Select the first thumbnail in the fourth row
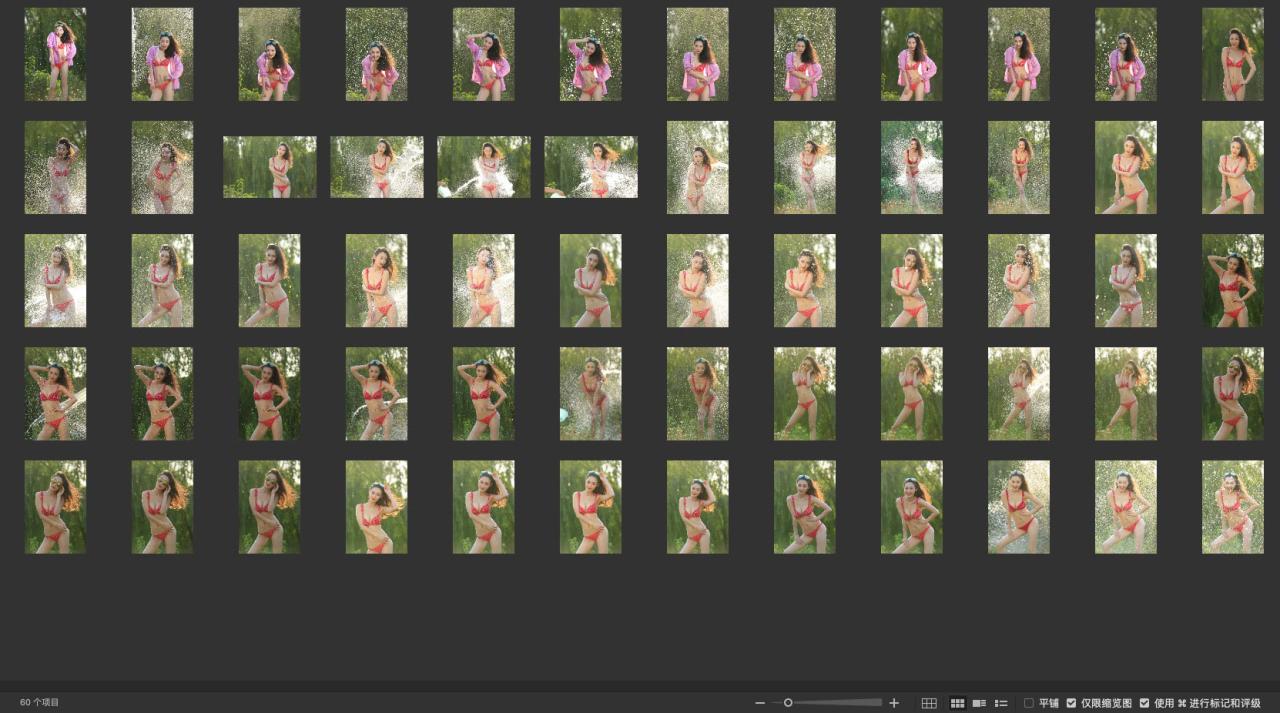Image resolution: width=1280 pixels, height=713 pixels. coord(55,393)
